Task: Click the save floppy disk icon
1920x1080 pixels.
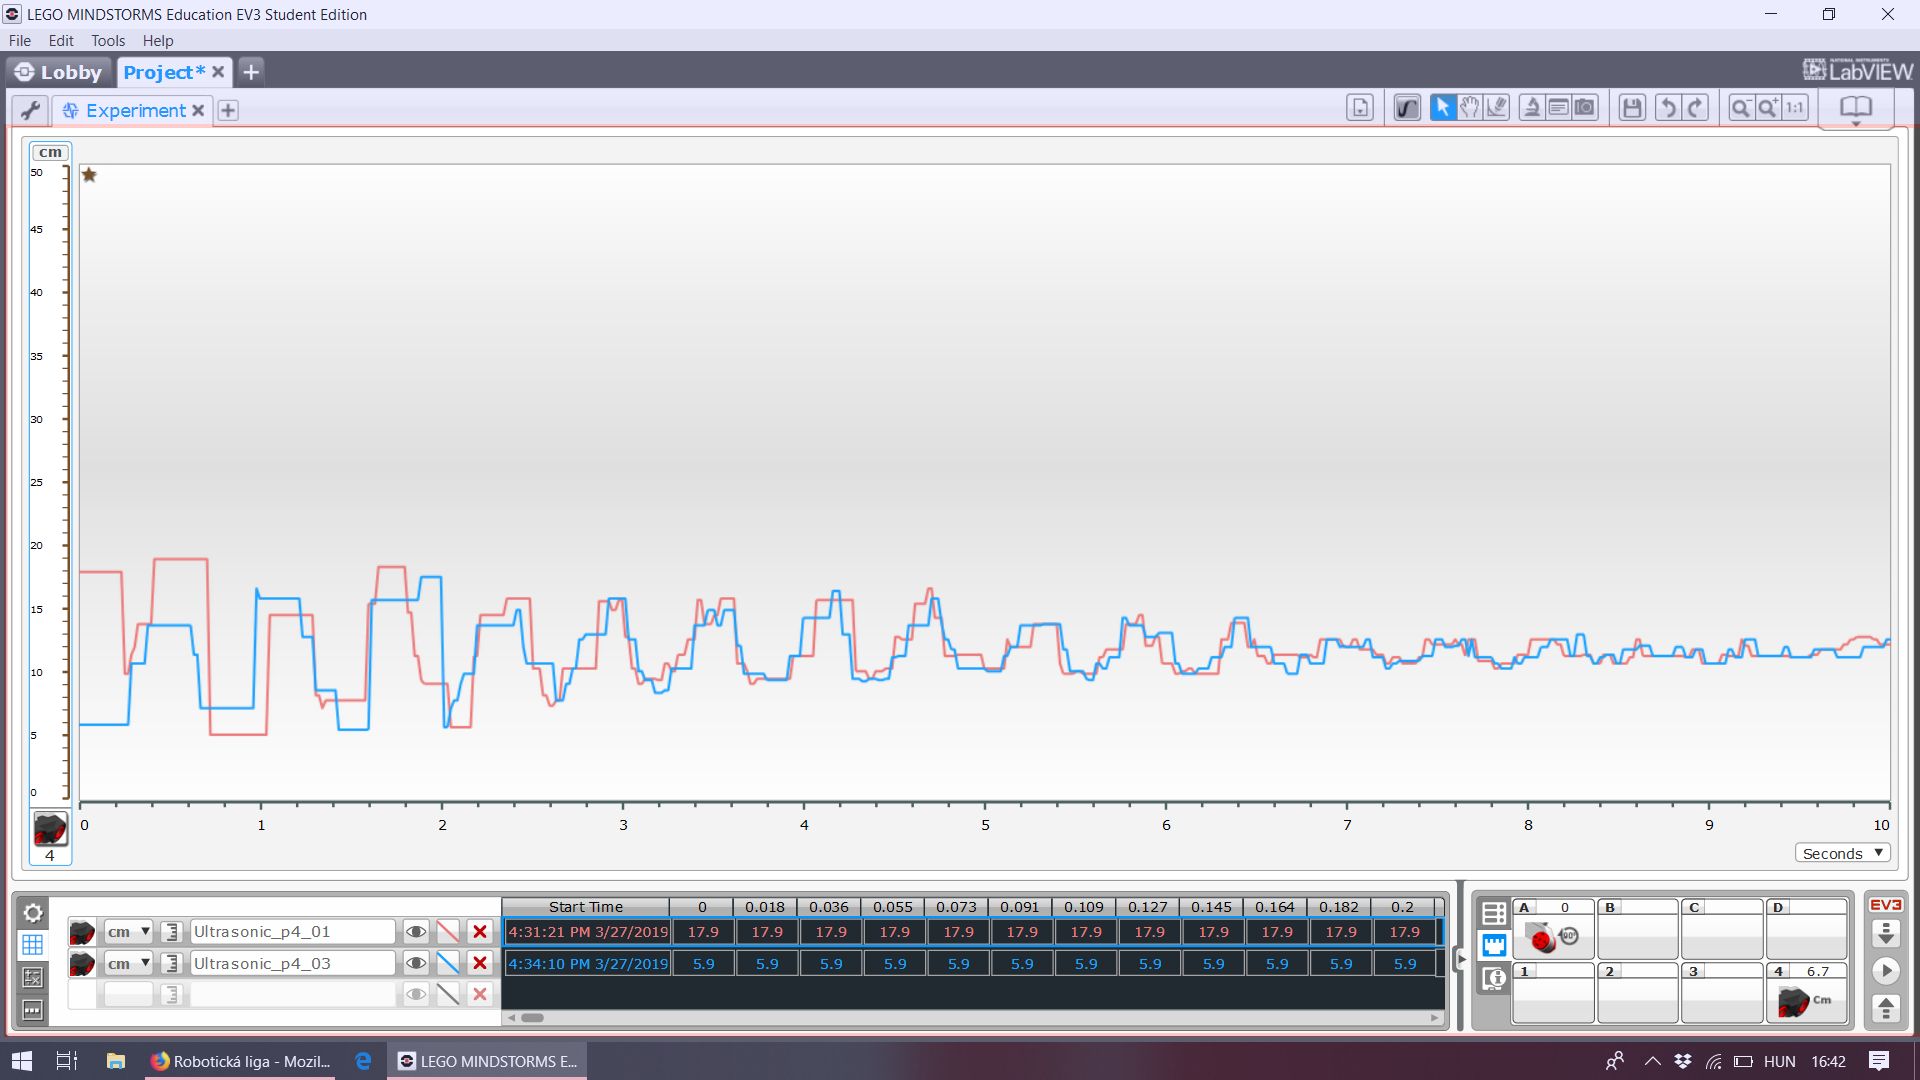Action: pos(1632,108)
